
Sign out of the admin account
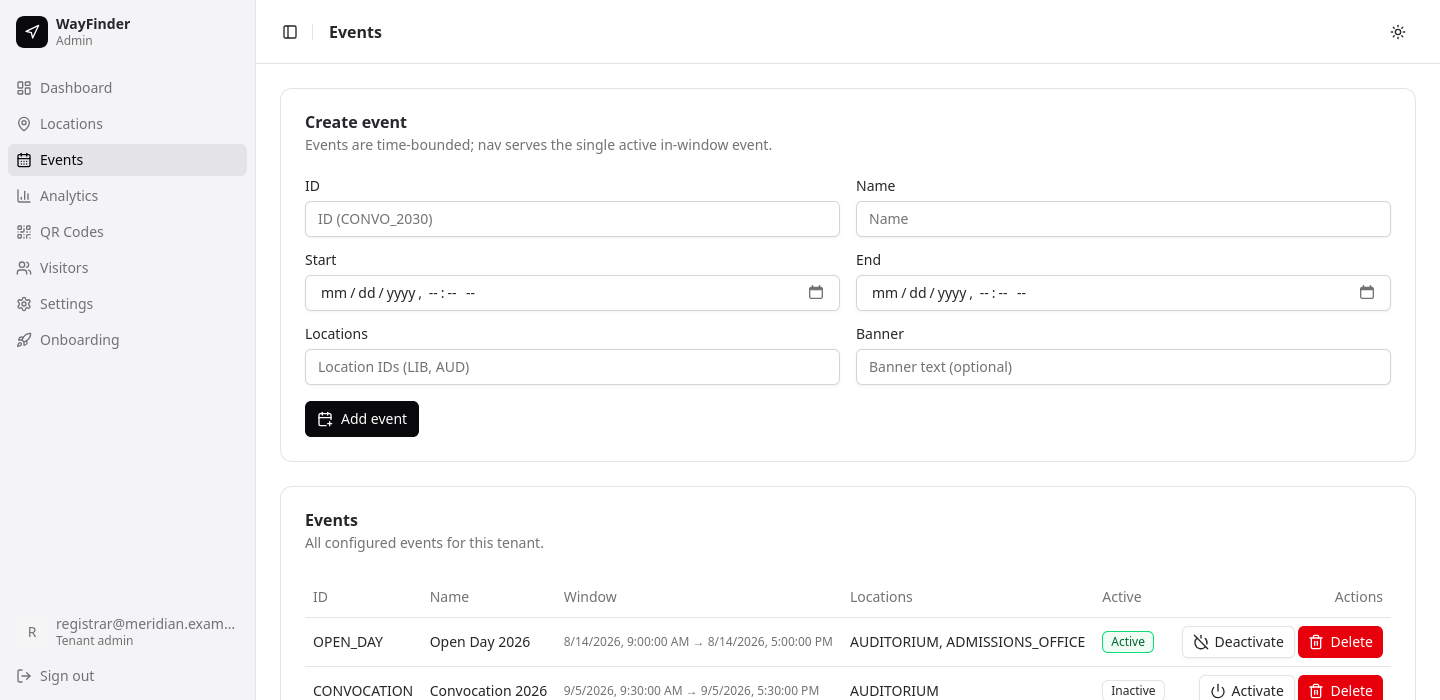point(128,676)
